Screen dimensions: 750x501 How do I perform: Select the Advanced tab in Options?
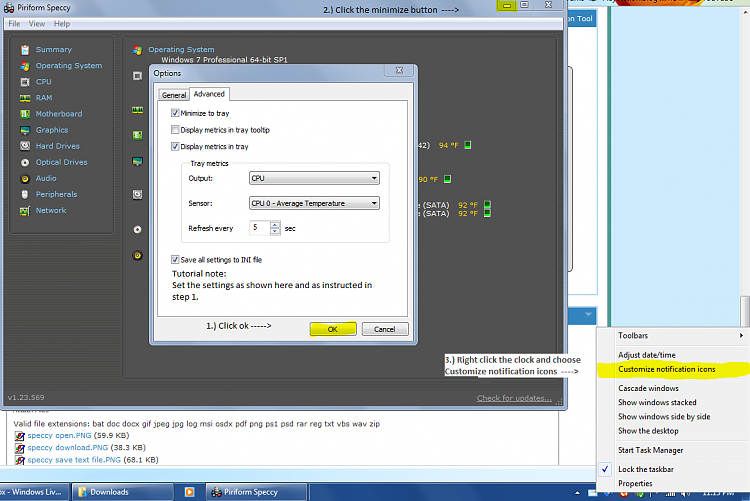click(x=209, y=94)
